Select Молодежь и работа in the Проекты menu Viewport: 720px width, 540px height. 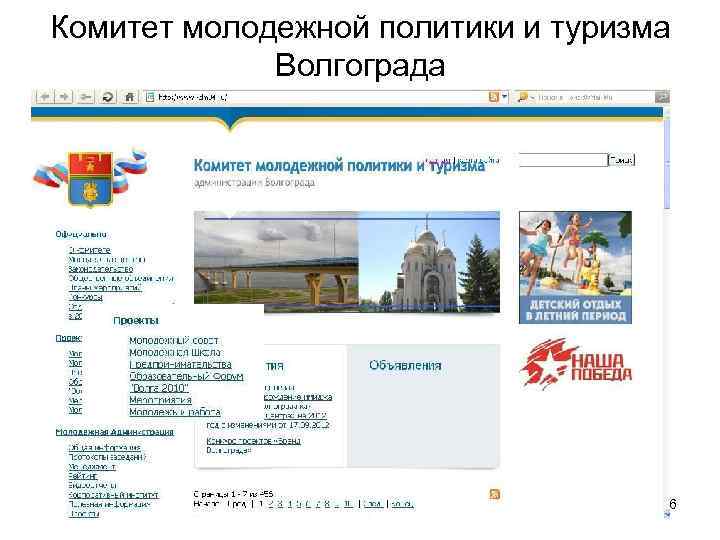click(x=174, y=412)
